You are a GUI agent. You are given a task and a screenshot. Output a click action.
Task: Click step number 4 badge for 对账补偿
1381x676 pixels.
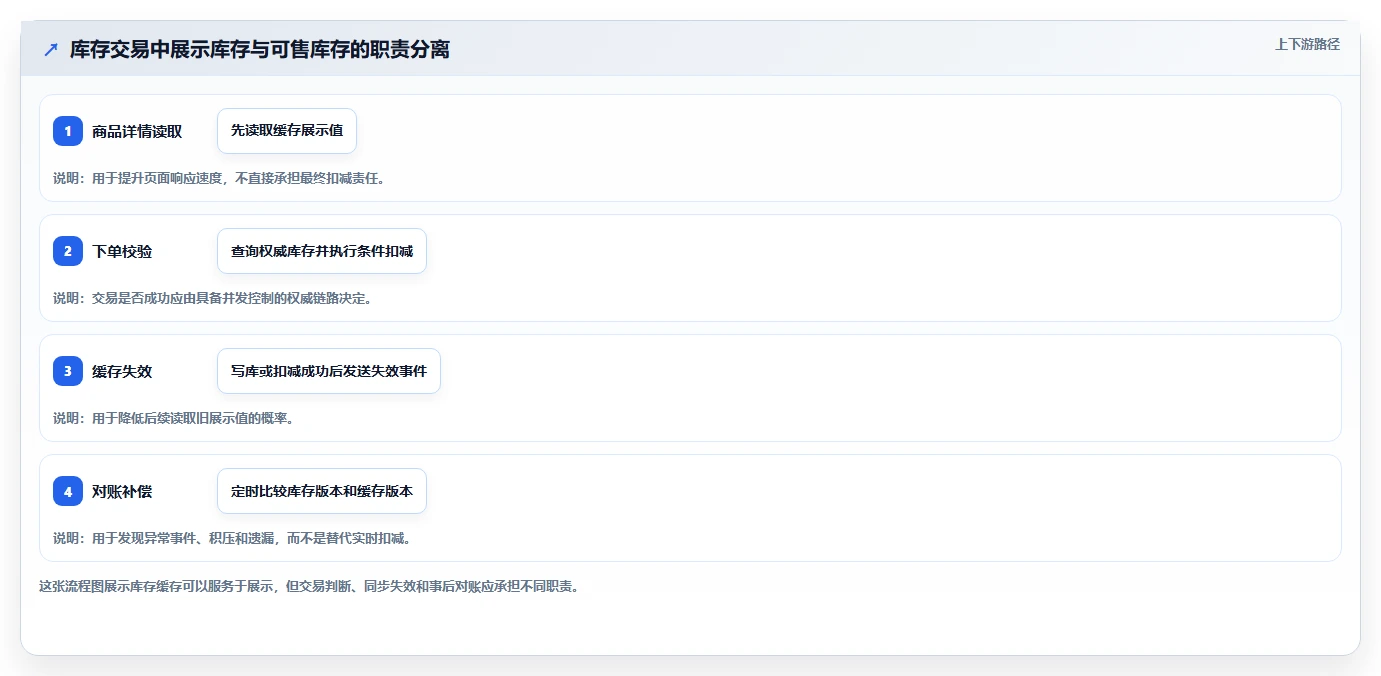[x=68, y=491]
